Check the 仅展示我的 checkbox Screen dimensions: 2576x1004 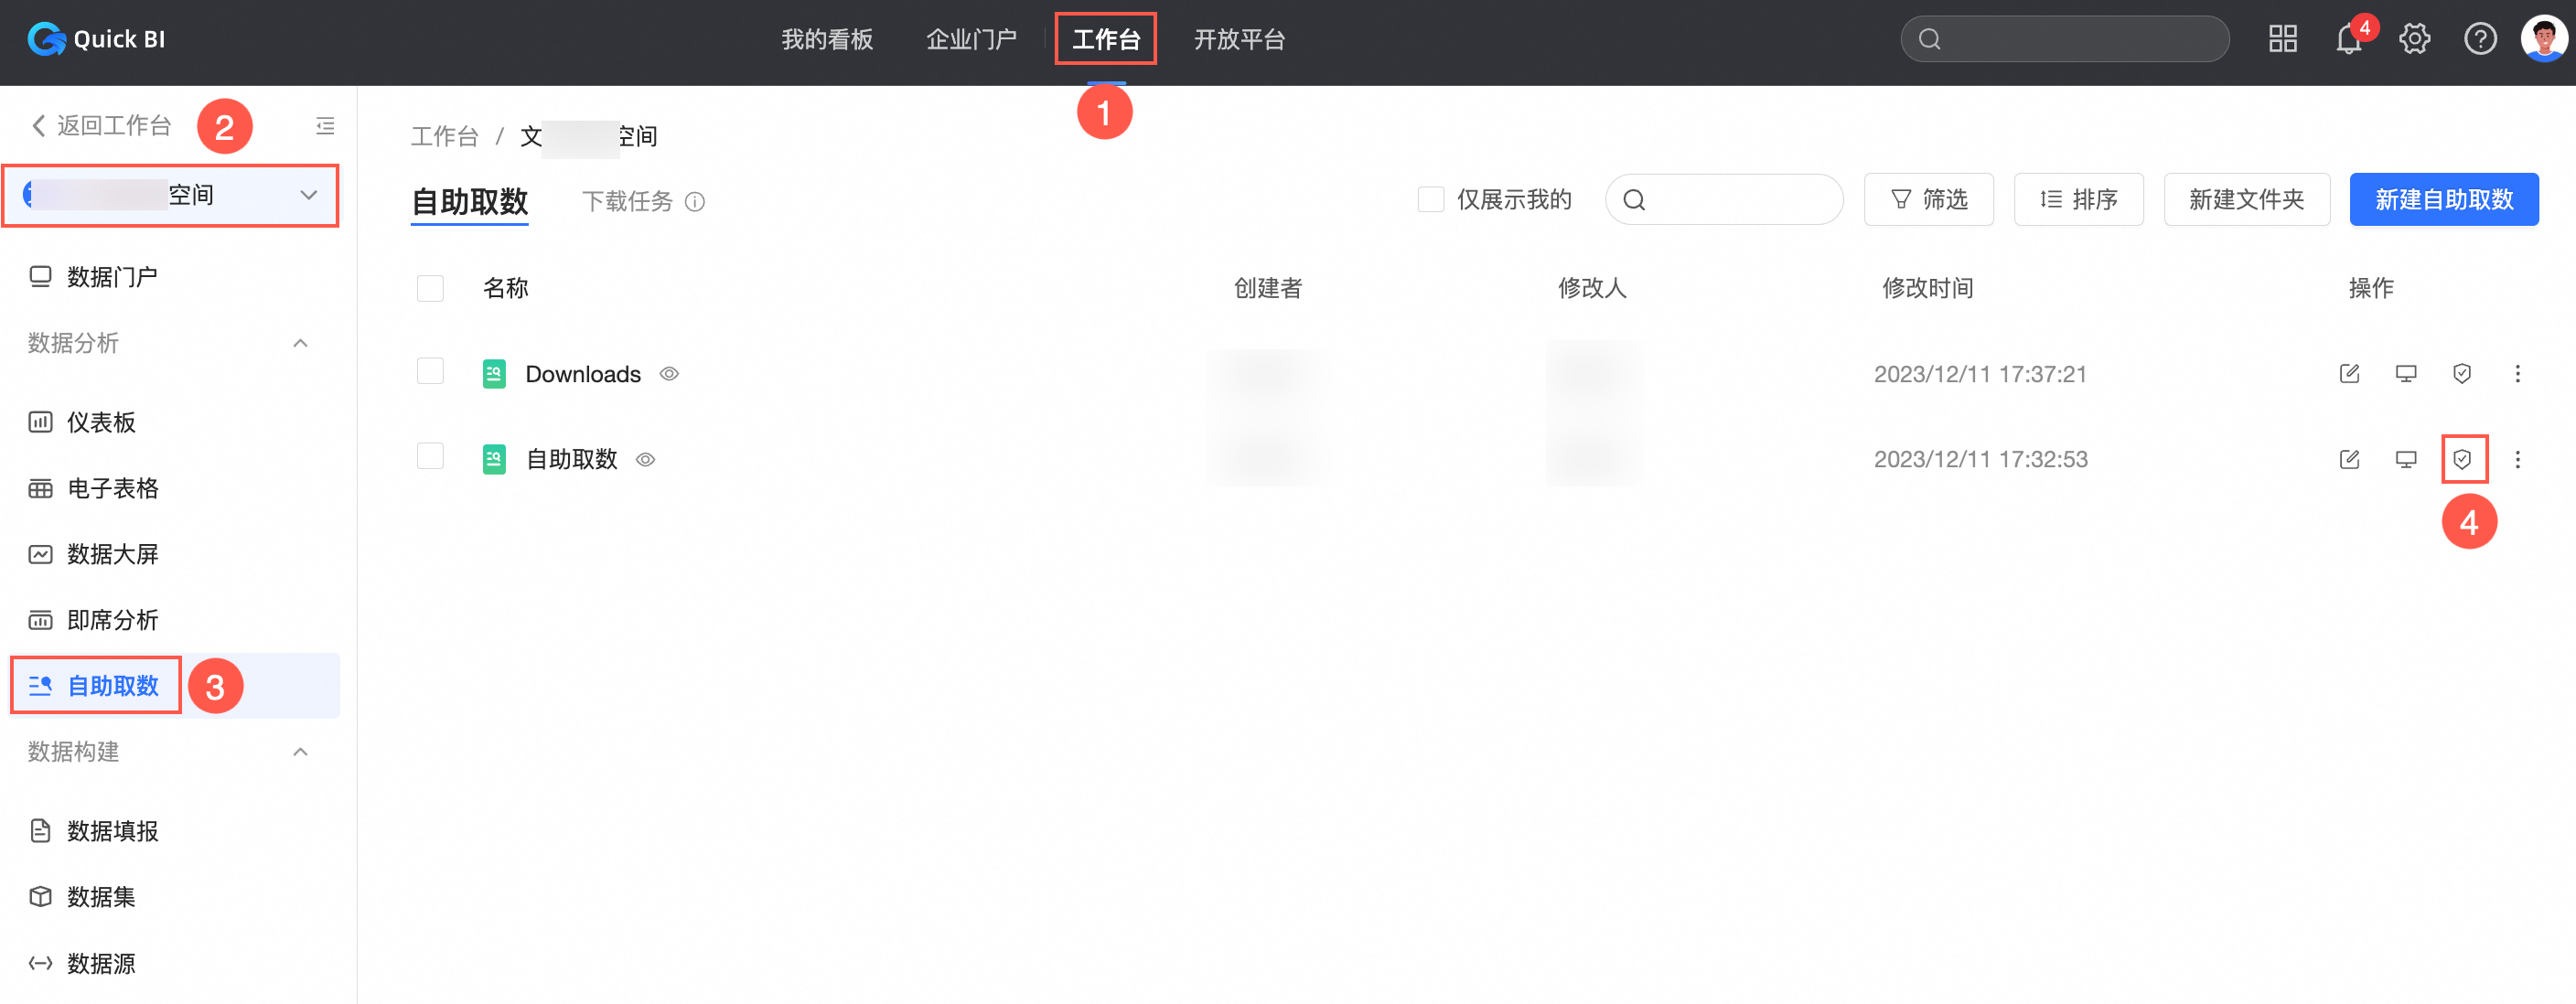tap(1431, 200)
